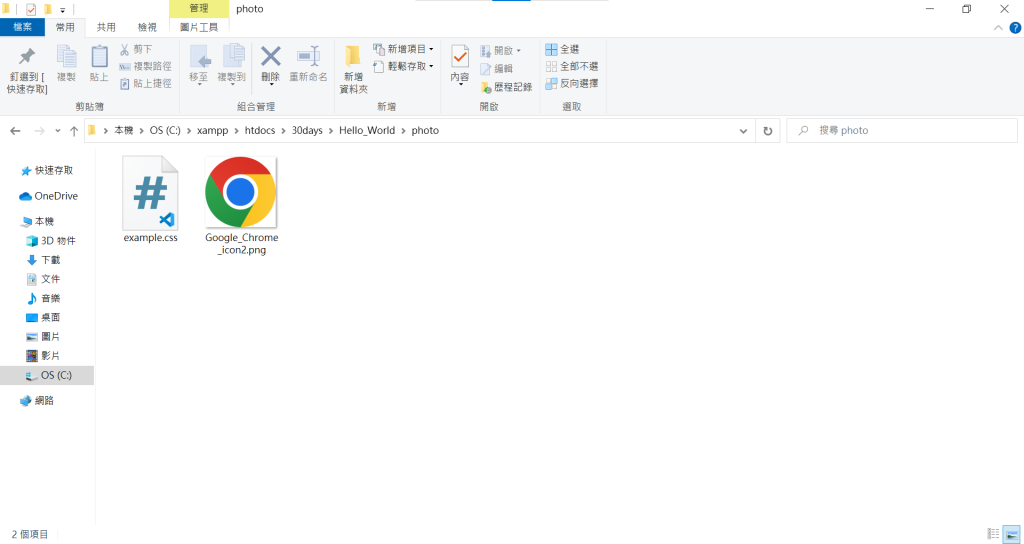
Task: Open the 輕鬆存取 dropdown
Action: [403, 66]
